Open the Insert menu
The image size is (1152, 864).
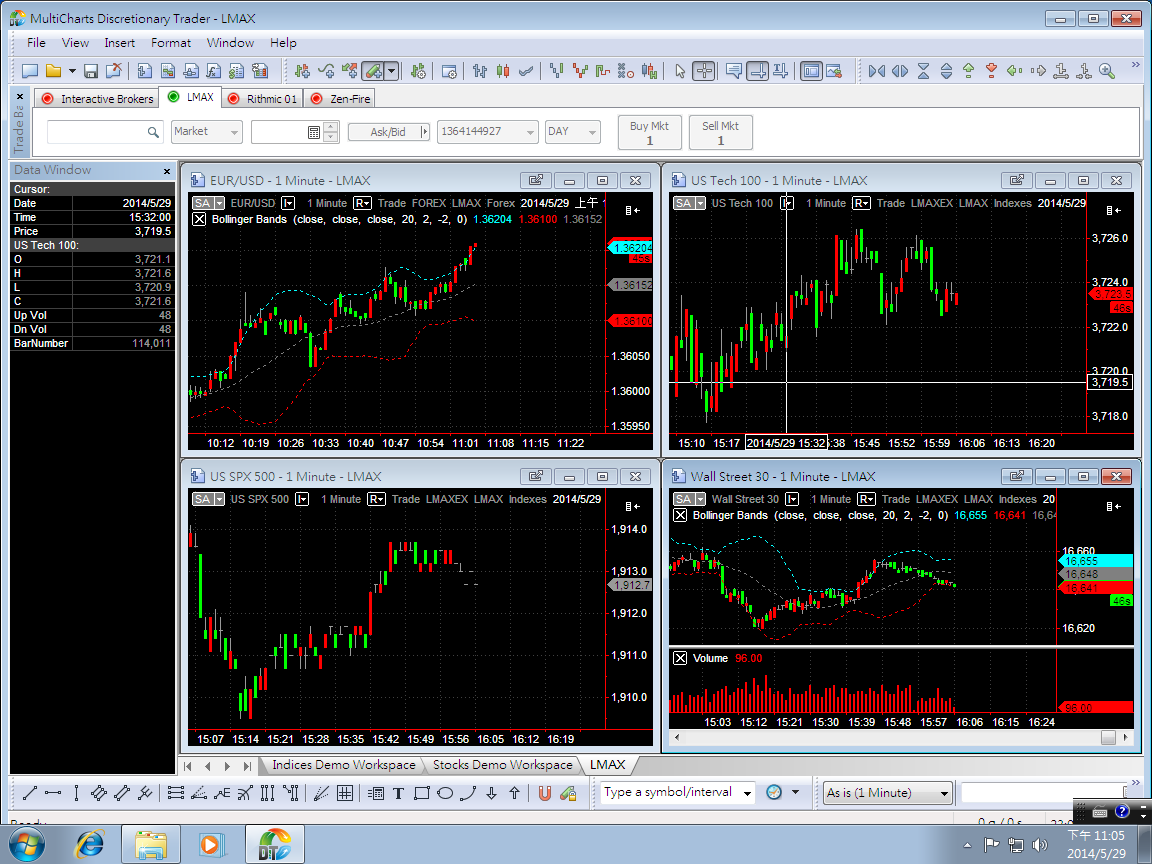[x=120, y=43]
